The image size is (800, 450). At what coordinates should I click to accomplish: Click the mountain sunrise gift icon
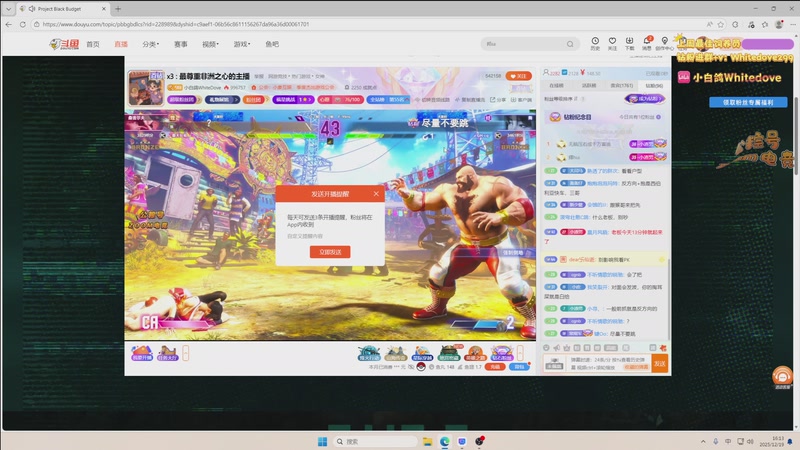pos(395,353)
